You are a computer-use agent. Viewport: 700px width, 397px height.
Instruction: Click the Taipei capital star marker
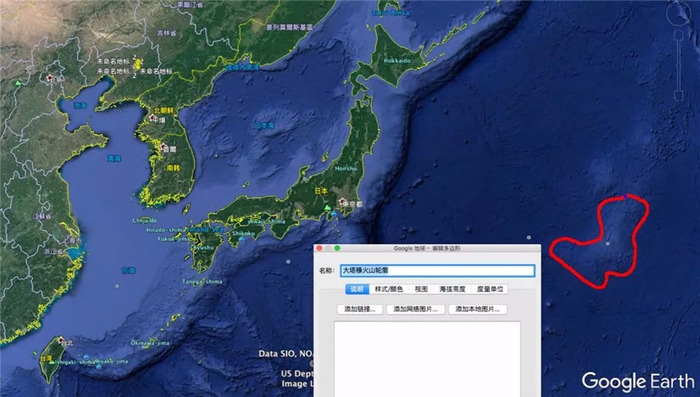tap(60, 340)
